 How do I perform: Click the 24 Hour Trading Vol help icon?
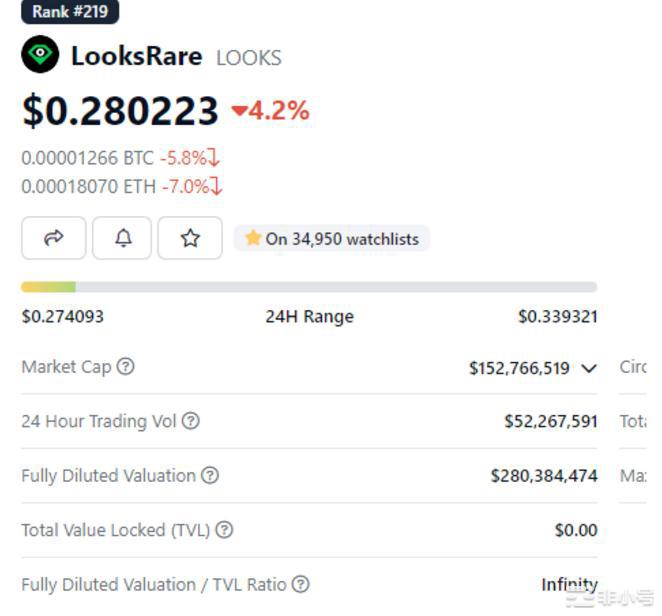pos(190,421)
